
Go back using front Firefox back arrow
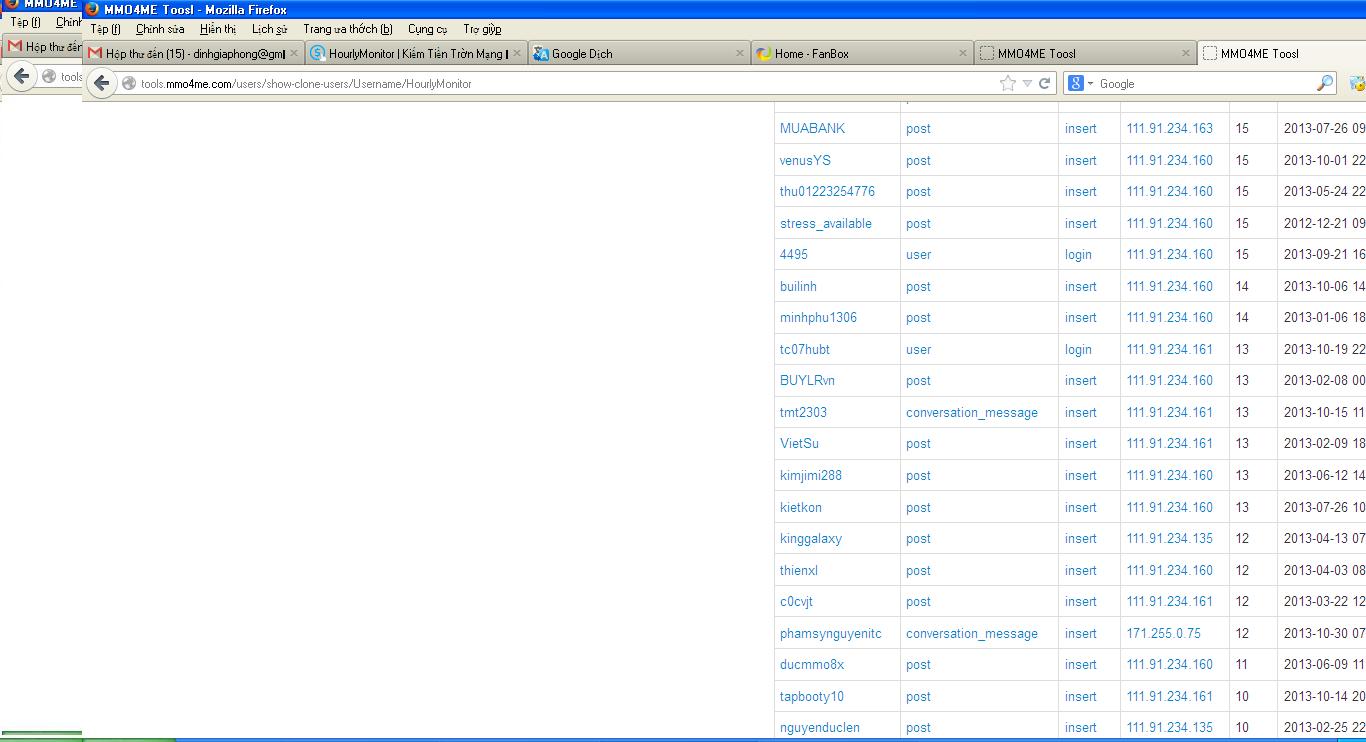pyautogui.click(x=101, y=83)
